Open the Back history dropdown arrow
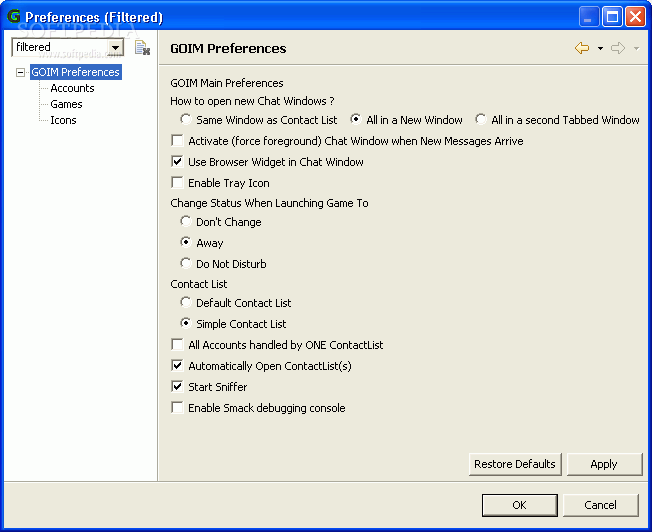Screen dimensions: 652x532 (x=600, y=49)
